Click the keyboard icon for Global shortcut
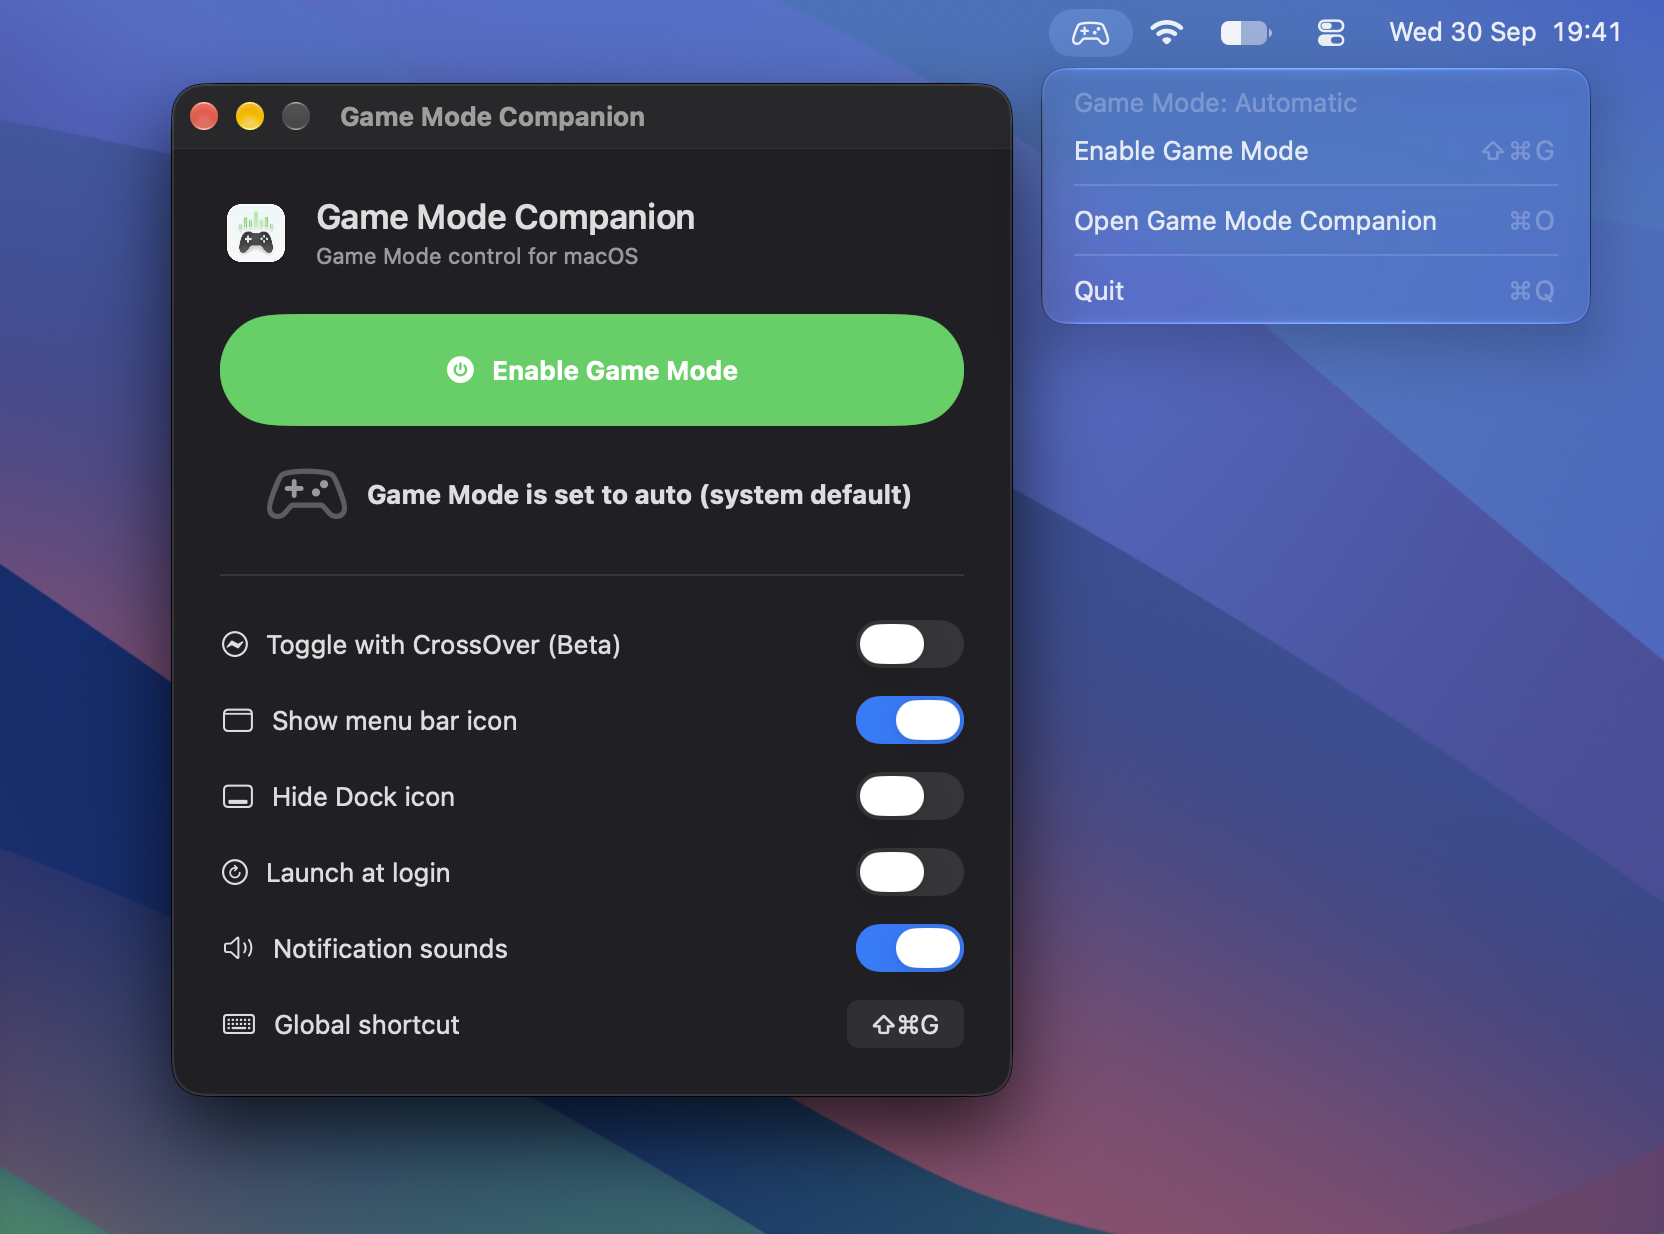Image resolution: width=1664 pixels, height=1234 pixels. pyautogui.click(x=239, y=1024)
